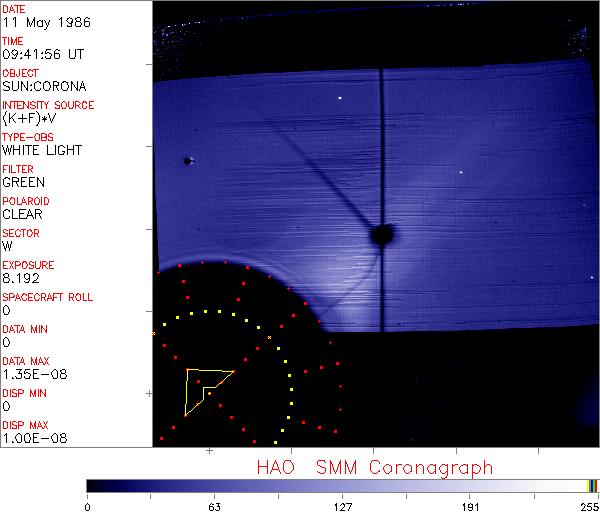This screenshot has width=600, height=512.
Task: Click the 1.00E-08 disp max value
Action: click(x=30, y=438)
